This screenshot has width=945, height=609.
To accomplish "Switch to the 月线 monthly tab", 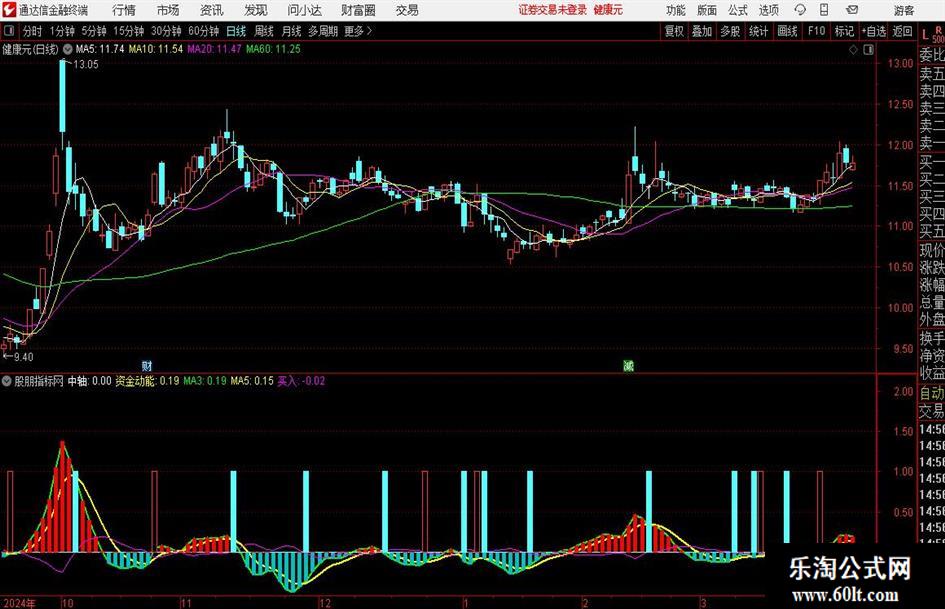I will click(x=291, y=31).
